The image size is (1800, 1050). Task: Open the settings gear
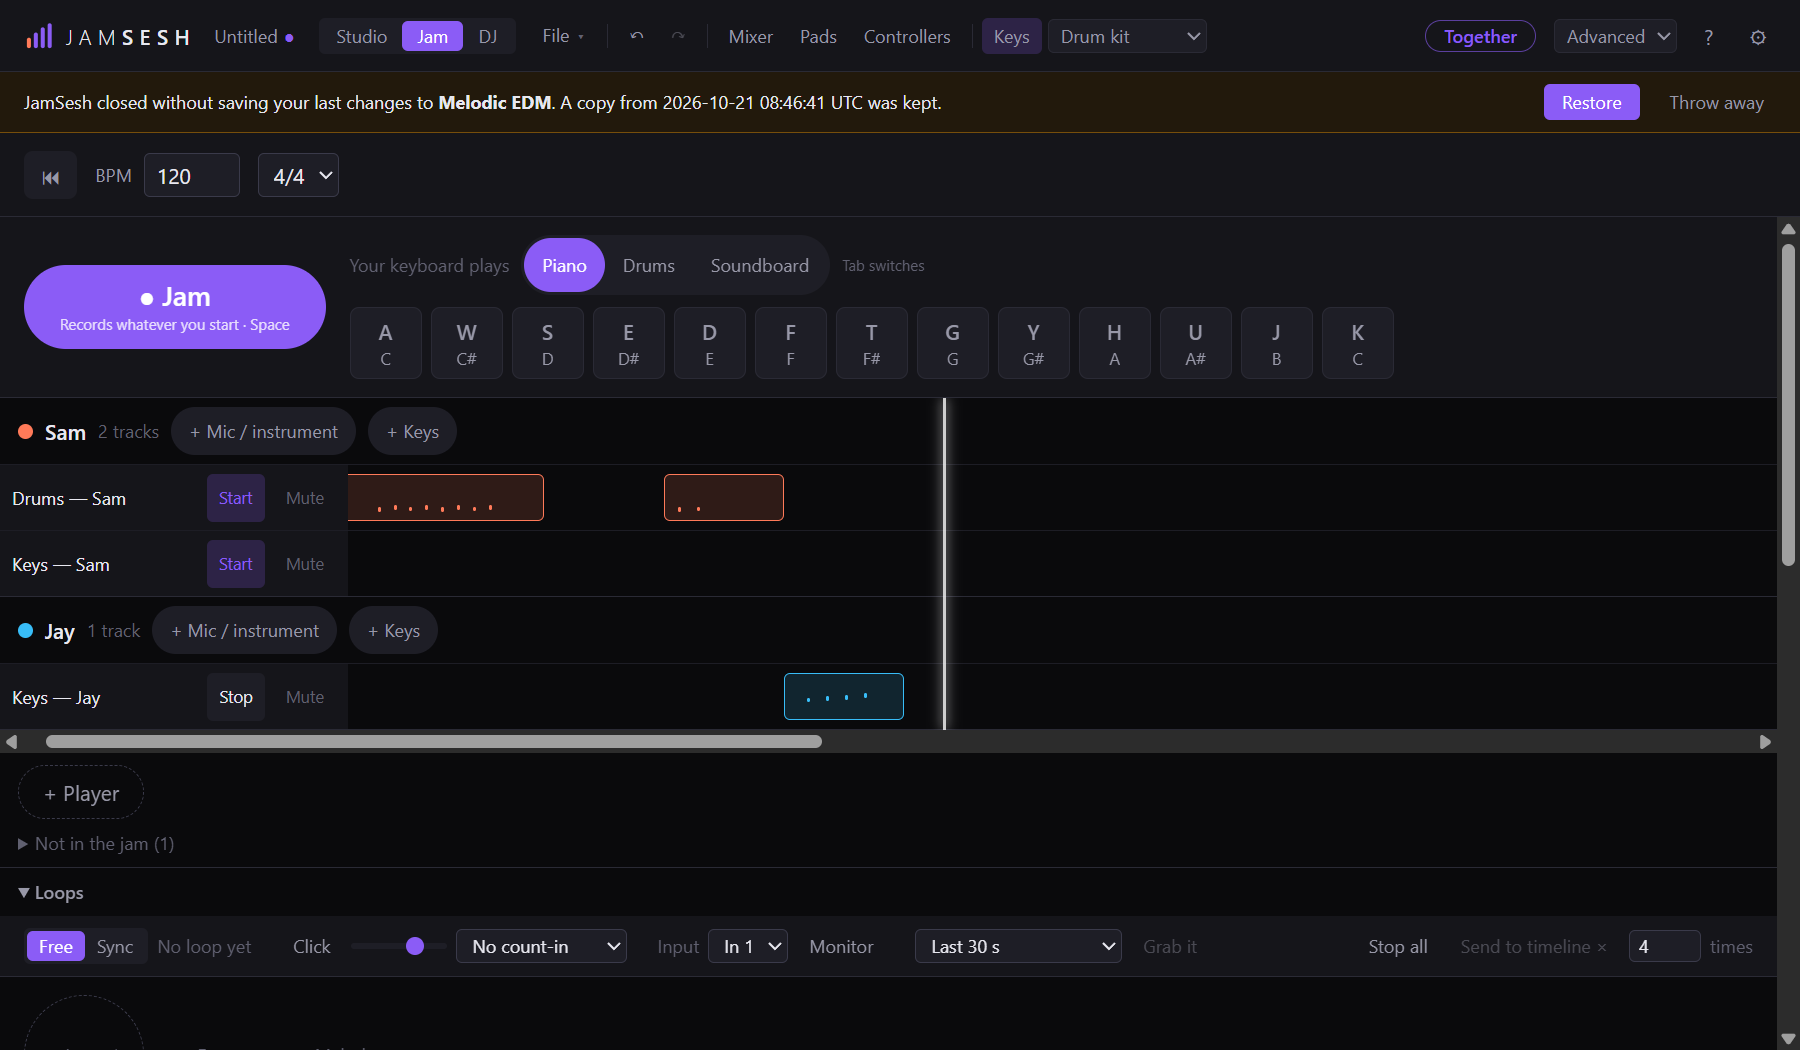pos(1758,37)
